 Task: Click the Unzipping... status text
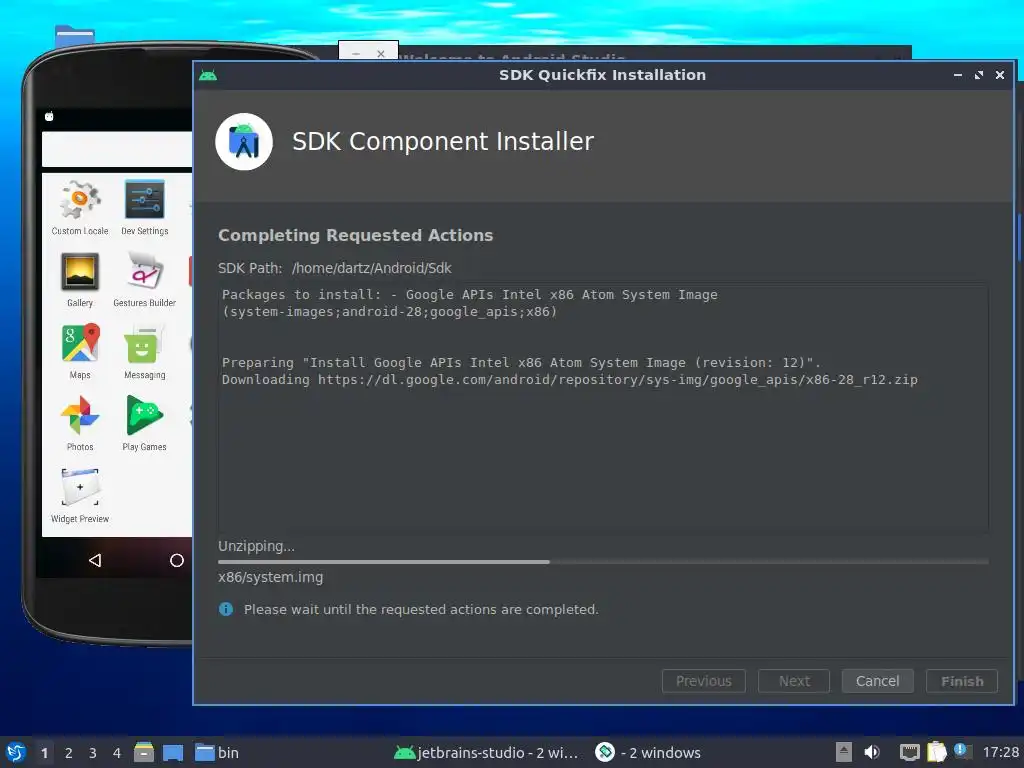click(256, 546)
